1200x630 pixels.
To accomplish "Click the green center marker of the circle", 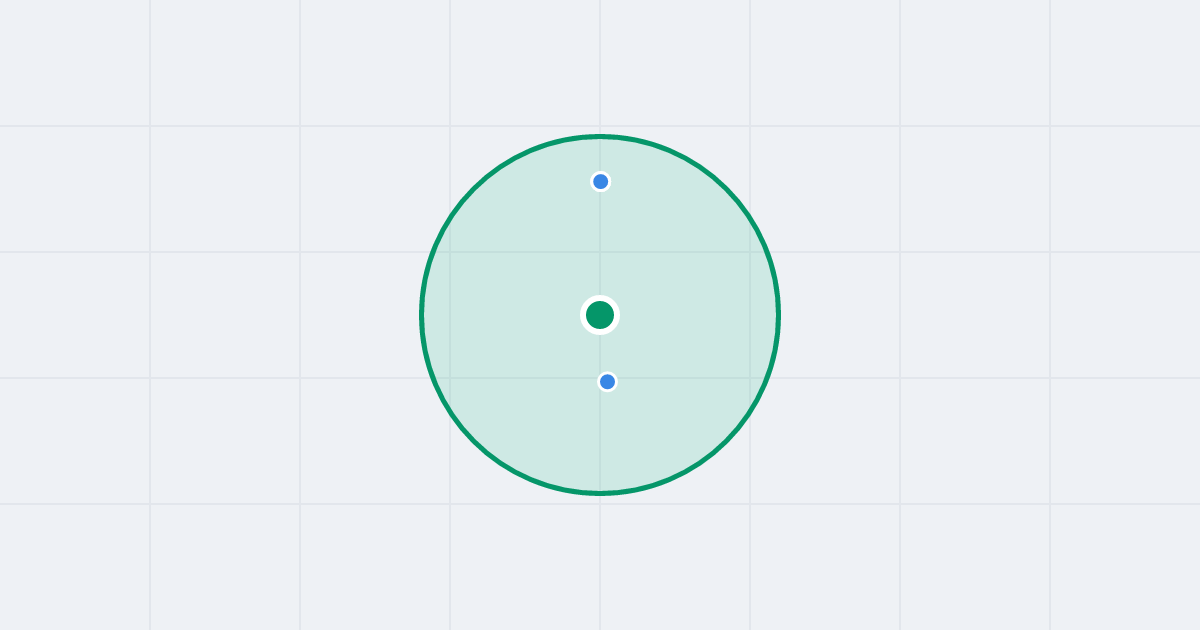I will pyautogui.click(x=600, y=315).
